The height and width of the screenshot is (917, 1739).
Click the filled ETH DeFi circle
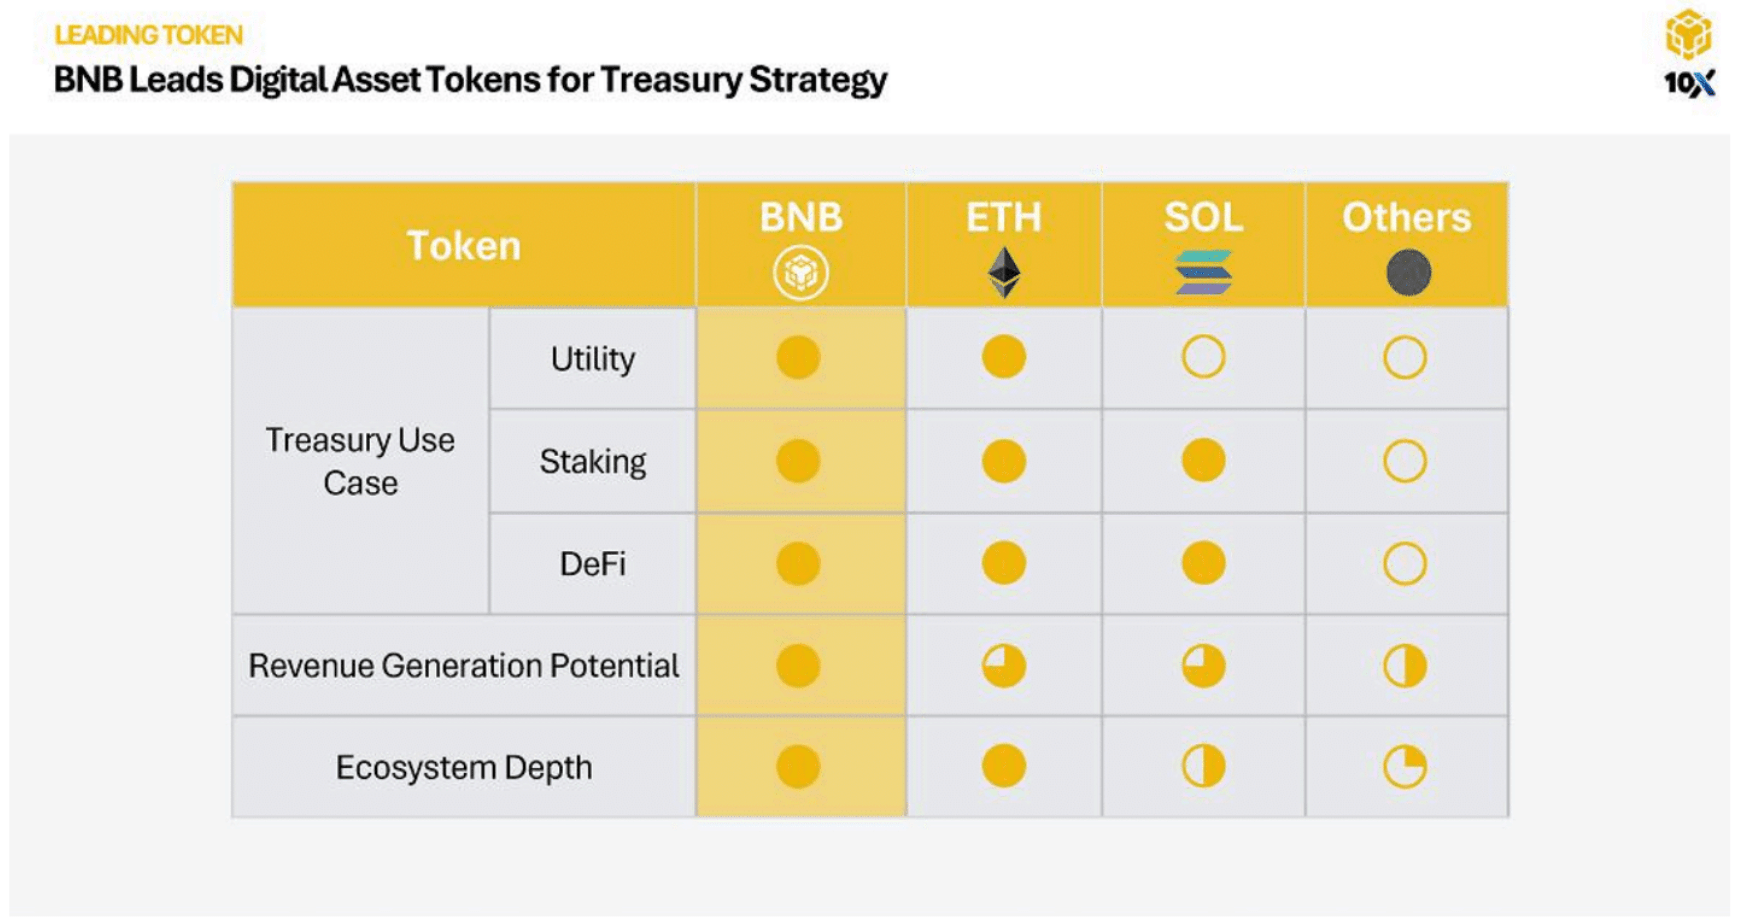pos(1004,563)
